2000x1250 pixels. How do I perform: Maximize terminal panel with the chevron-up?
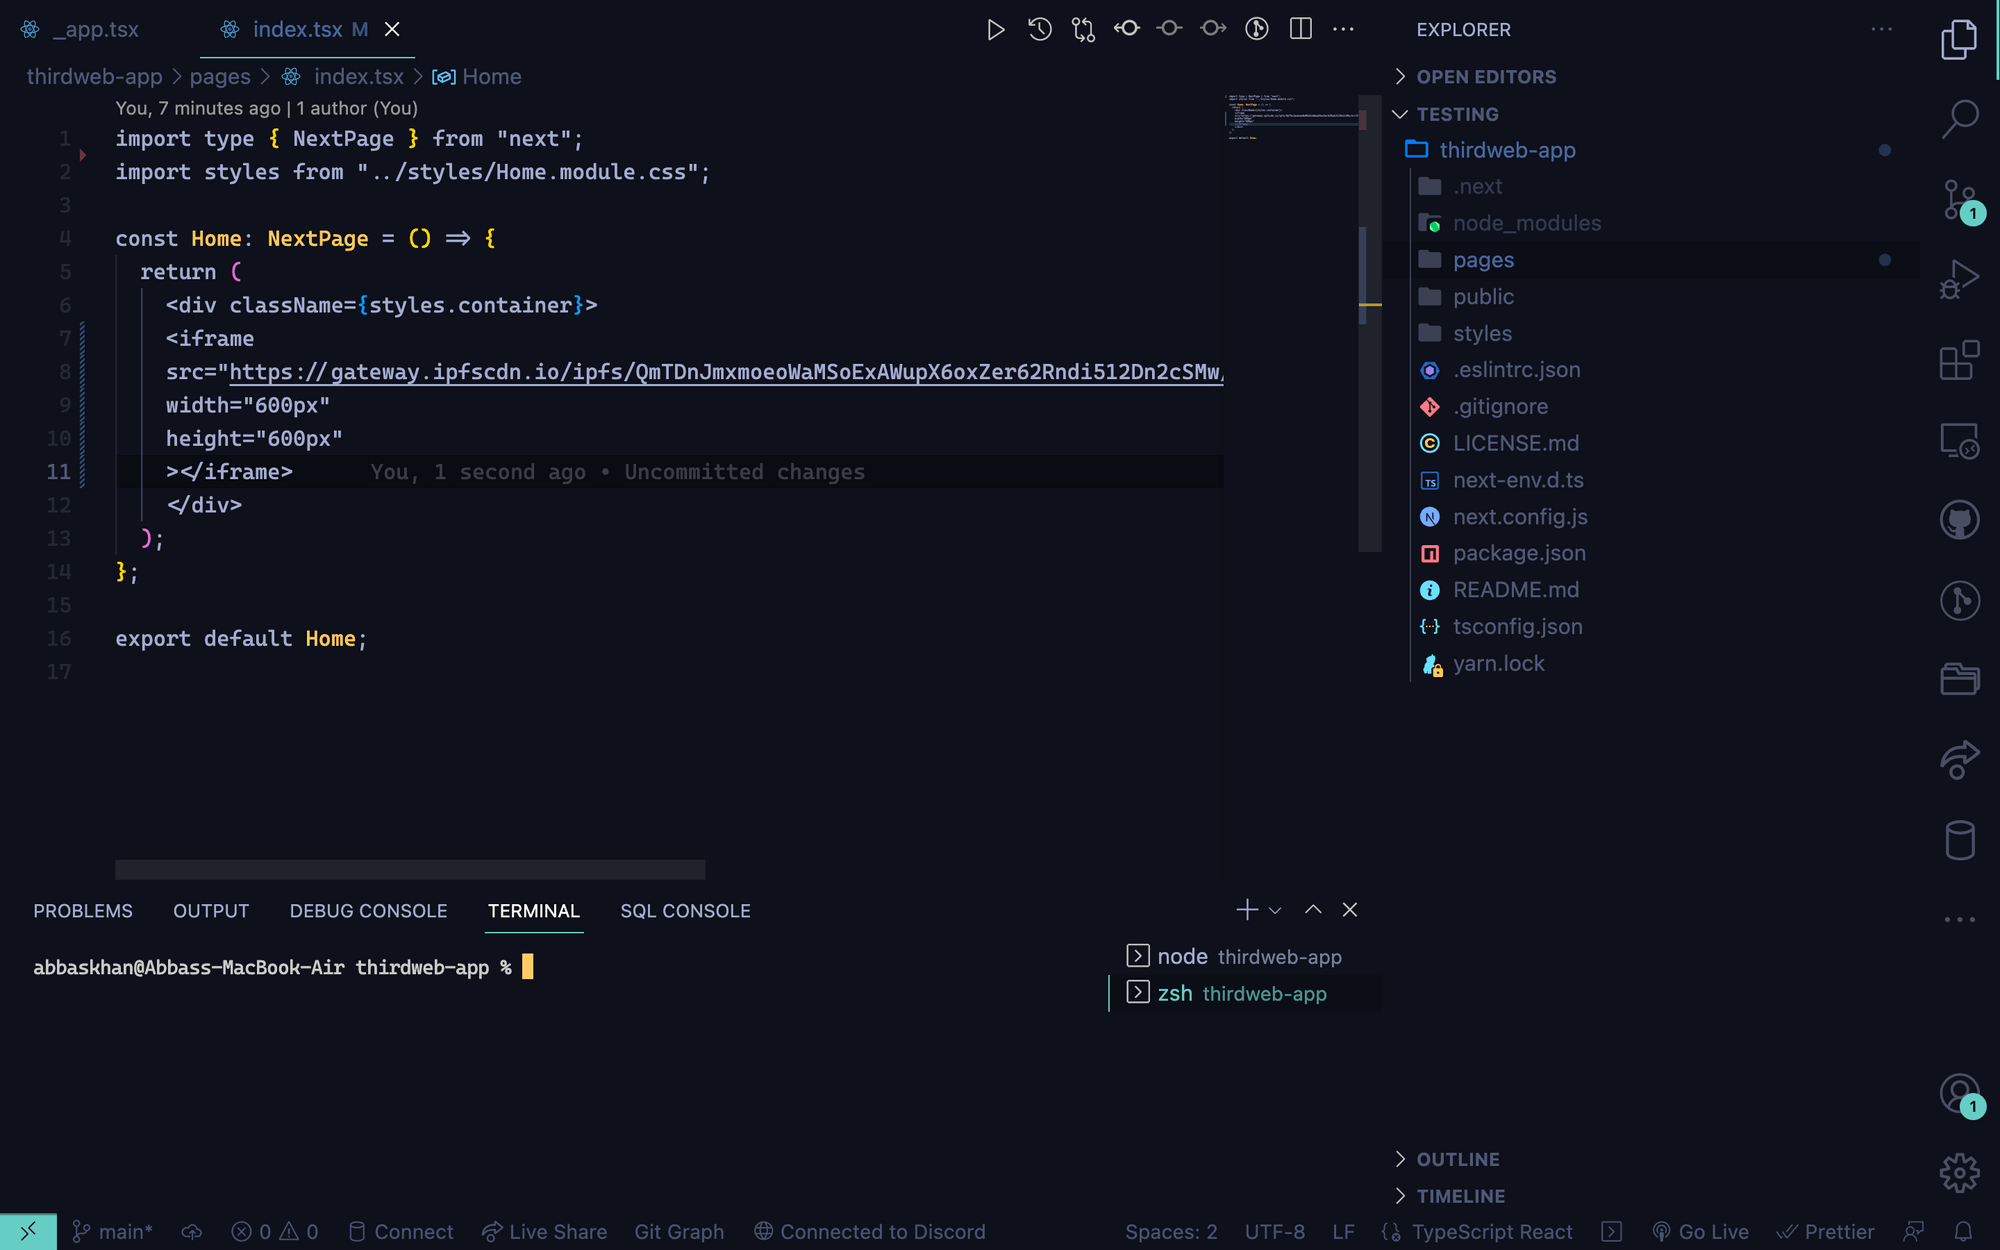click(x=1313, y=910)
